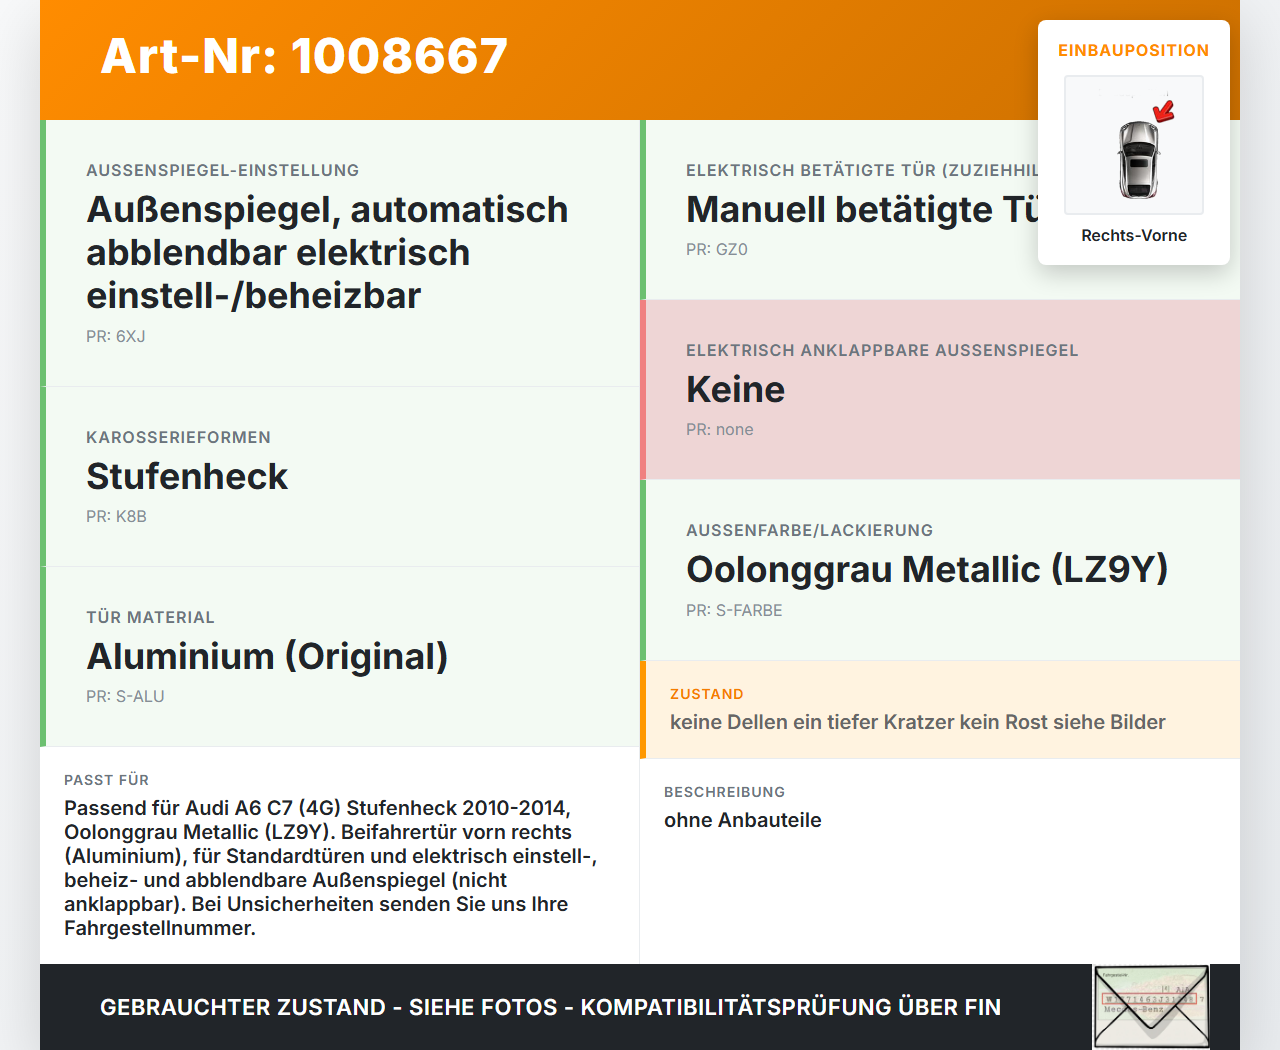The image size is (1280, 1050).
Task: Switch to the Einbauposition card labeled Rechts-Vorne
Action: click(x=1134, y=236)
